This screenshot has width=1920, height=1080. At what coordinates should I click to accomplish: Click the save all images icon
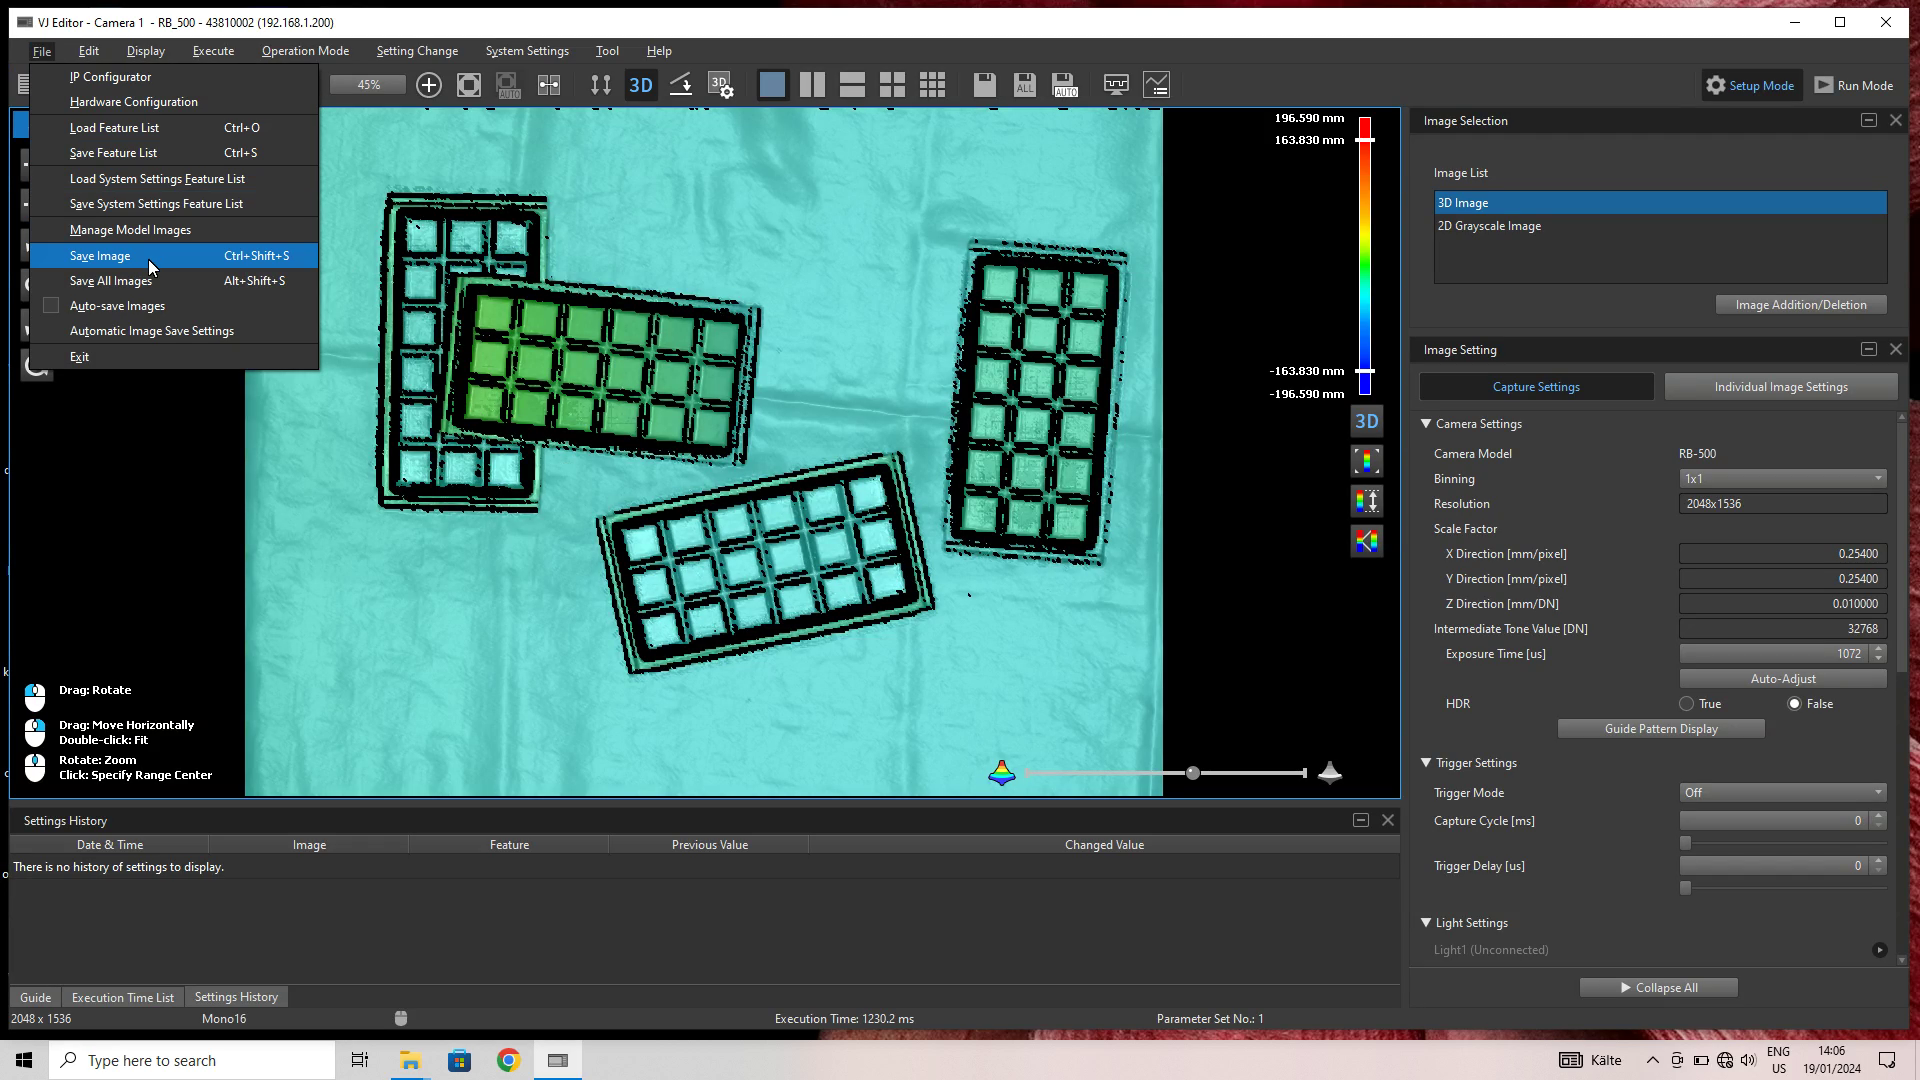click(x=1024, y=85)
